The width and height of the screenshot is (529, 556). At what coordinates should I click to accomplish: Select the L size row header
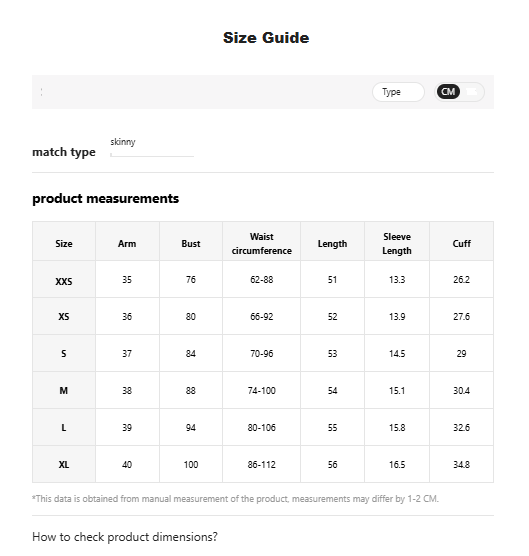[x=64, y=427]
